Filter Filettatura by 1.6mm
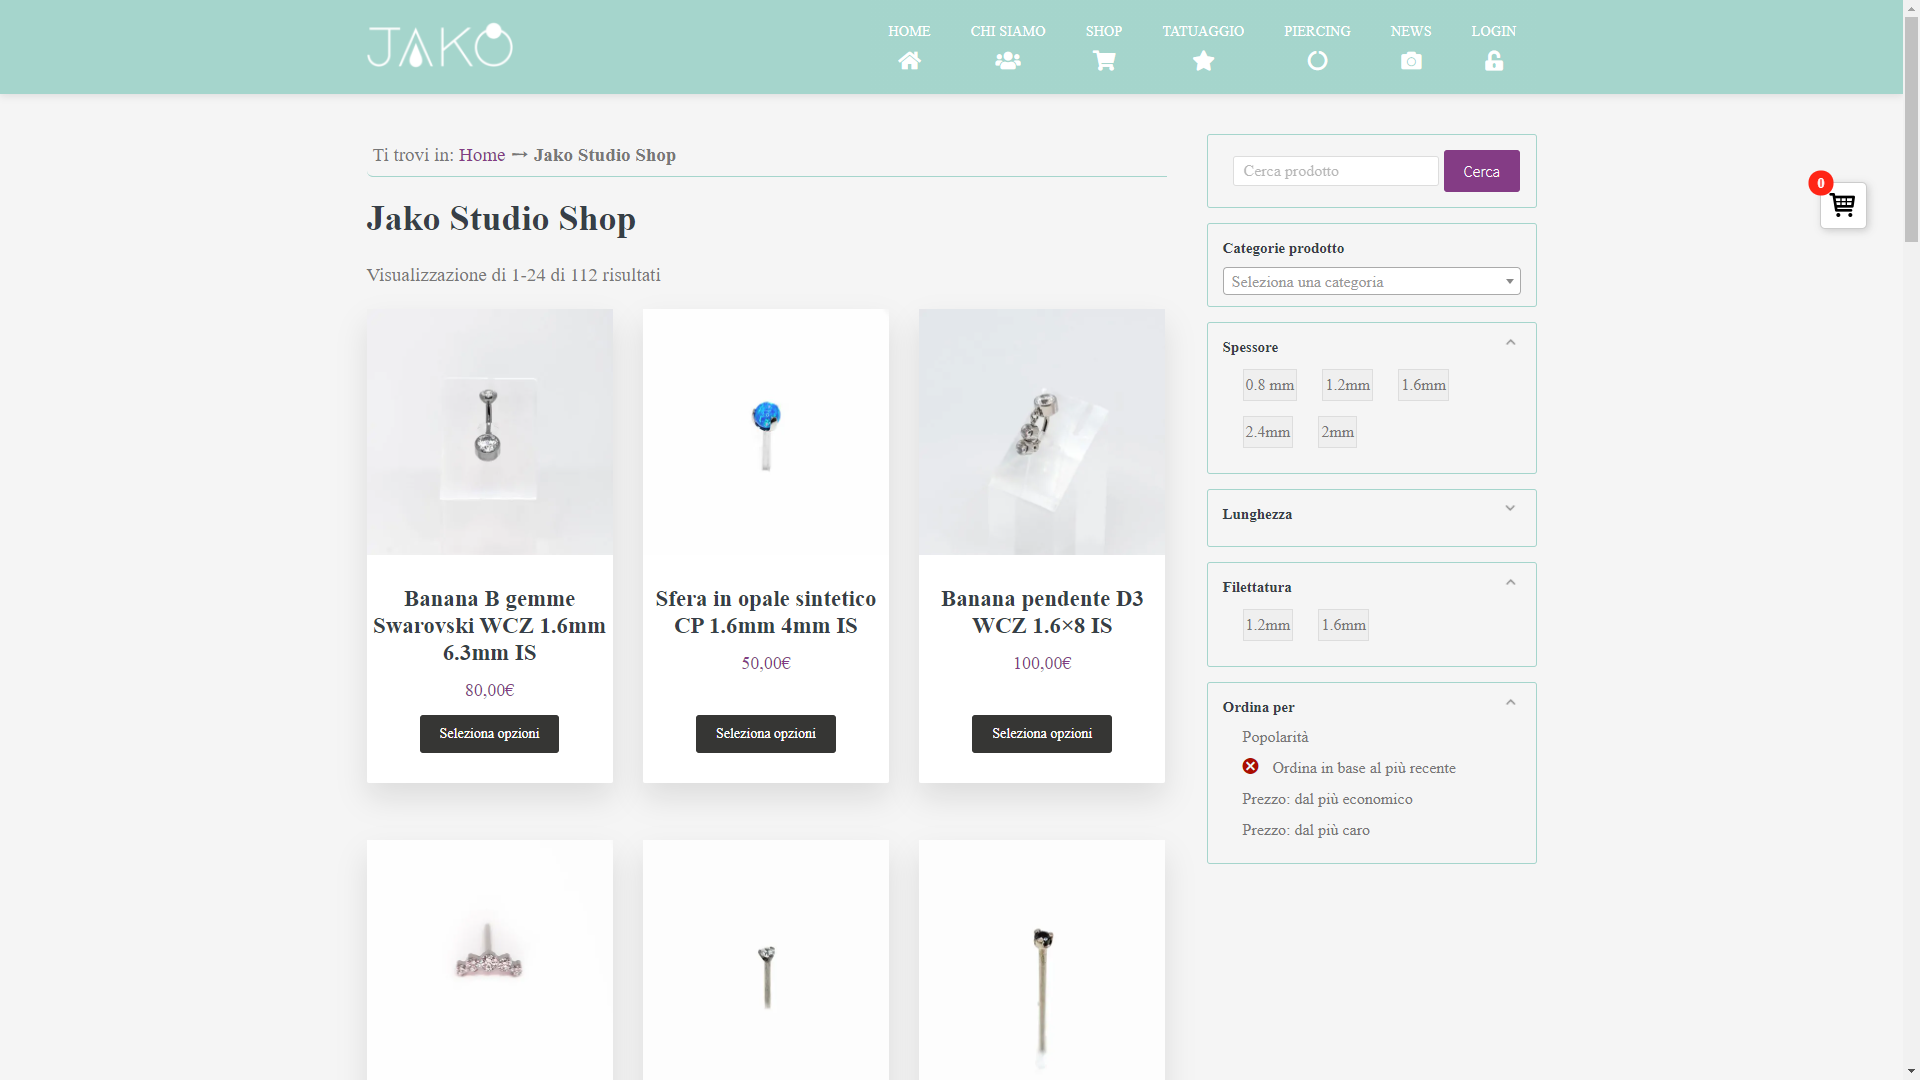The image size is (1920, 1080). pyautogui.click(x=1343, y=625)
